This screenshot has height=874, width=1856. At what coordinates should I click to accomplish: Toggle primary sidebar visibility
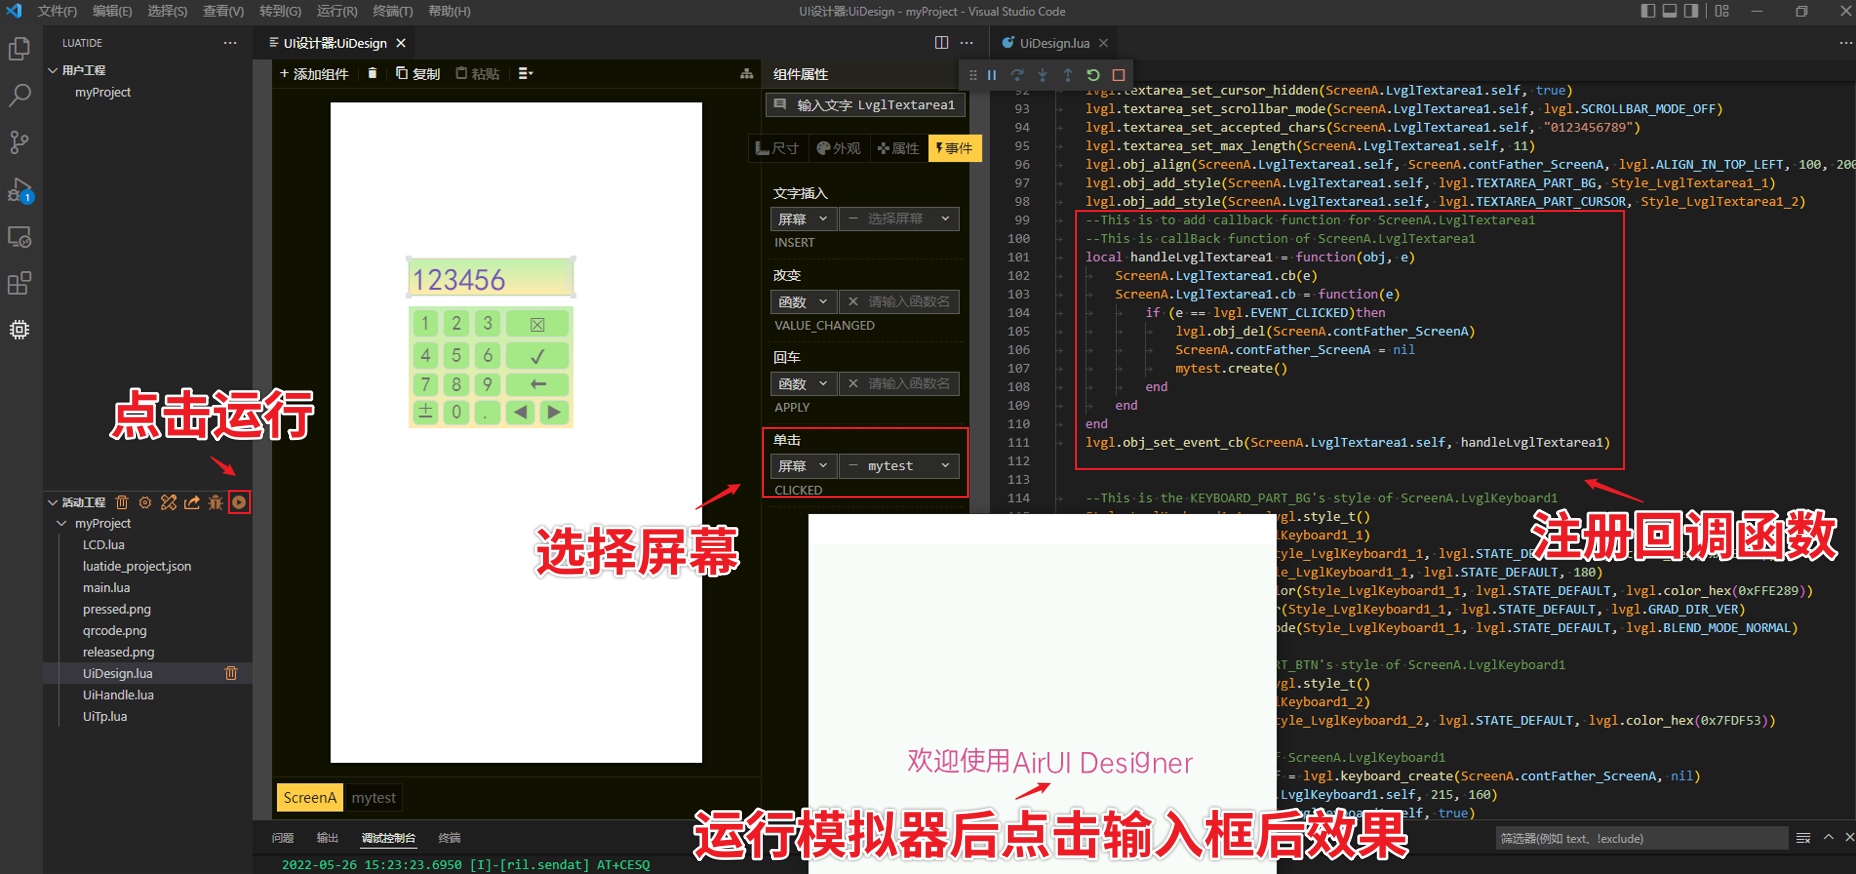coord(1648,11)
